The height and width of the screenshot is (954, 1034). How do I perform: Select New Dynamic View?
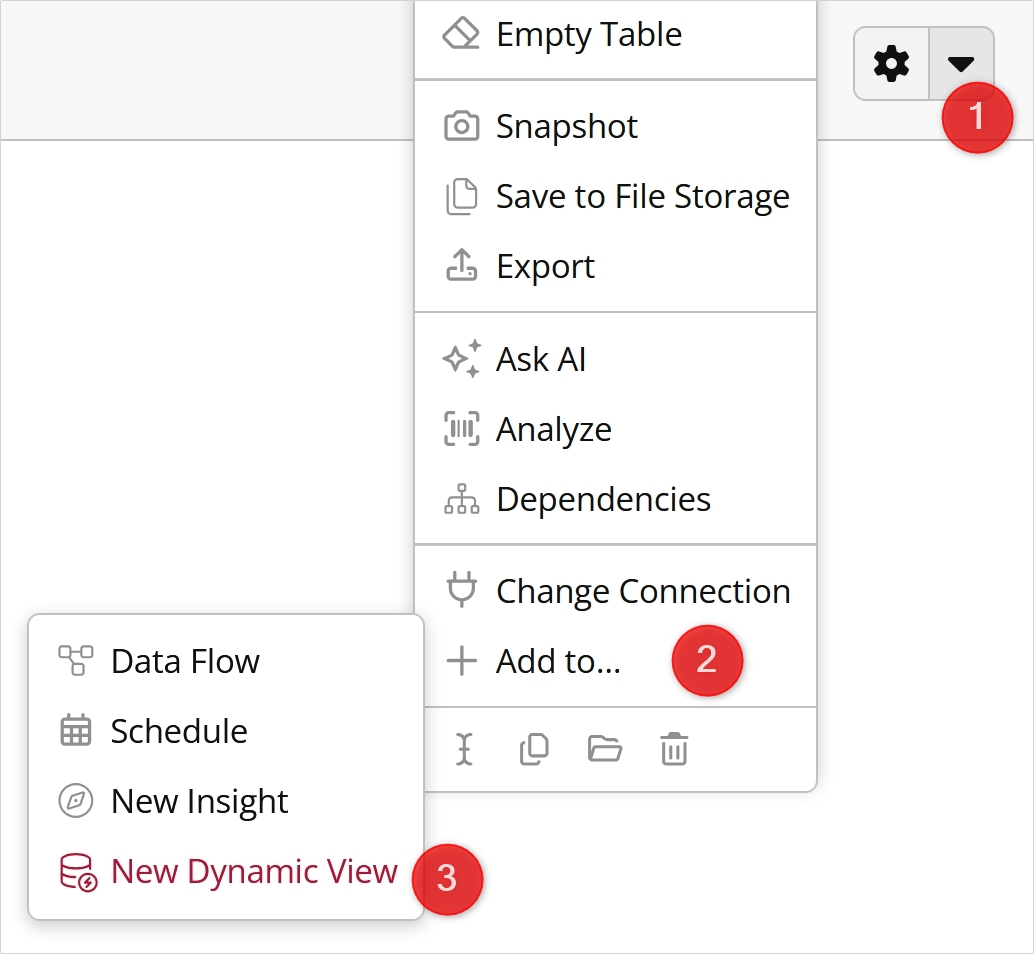(x=226, y=872)
